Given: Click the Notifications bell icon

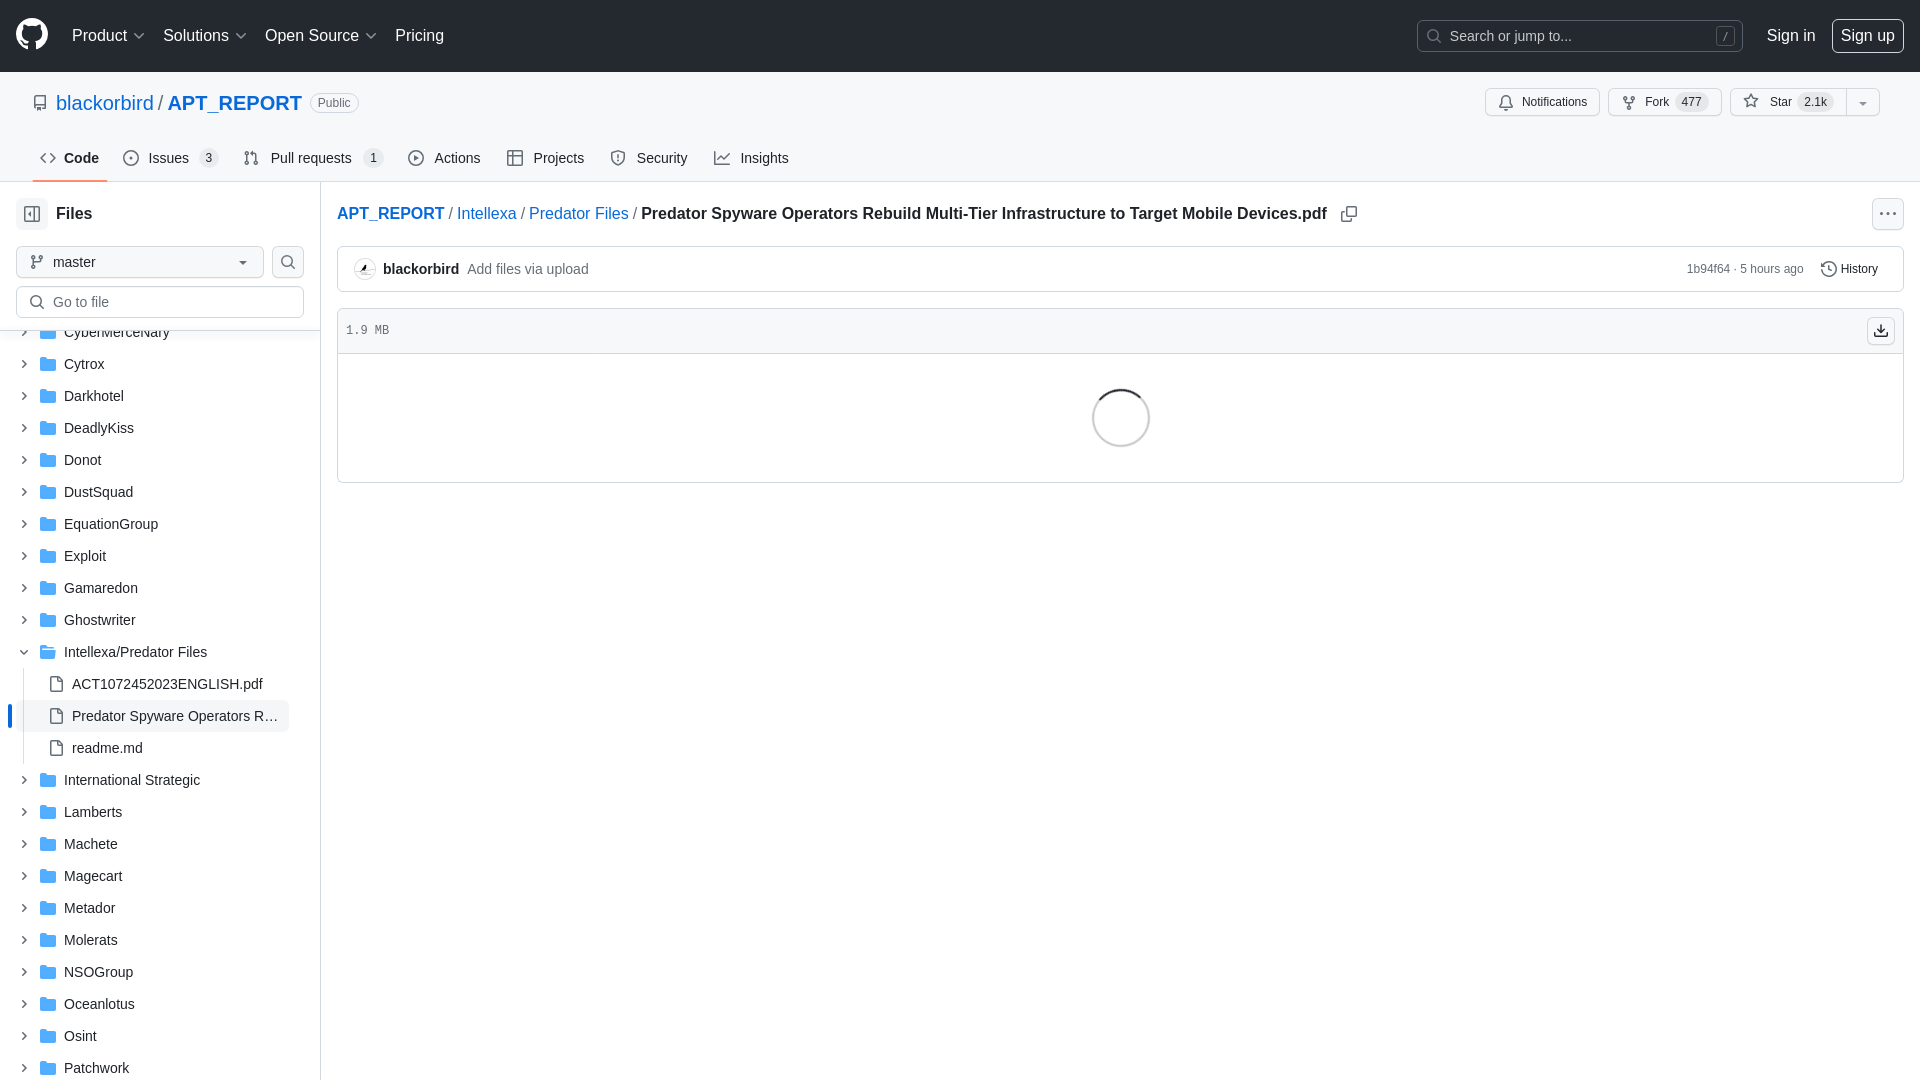Looking at the screenshot, I should tap(1505, 102).
